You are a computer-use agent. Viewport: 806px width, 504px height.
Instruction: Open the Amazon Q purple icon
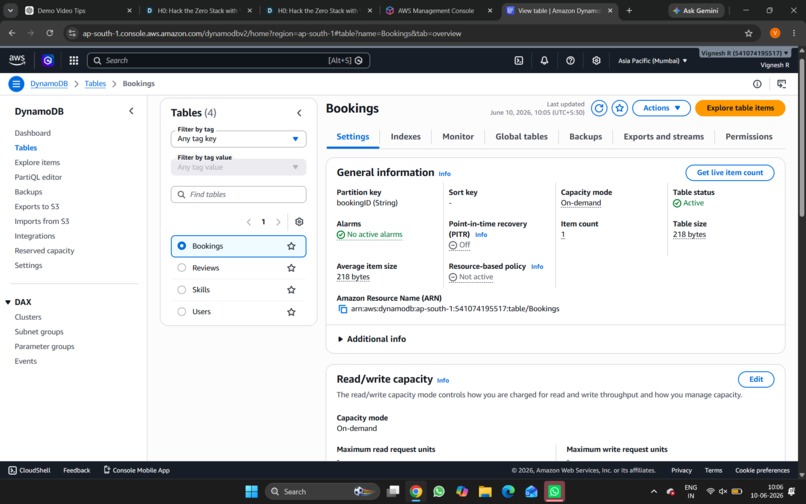pos(48,61)
